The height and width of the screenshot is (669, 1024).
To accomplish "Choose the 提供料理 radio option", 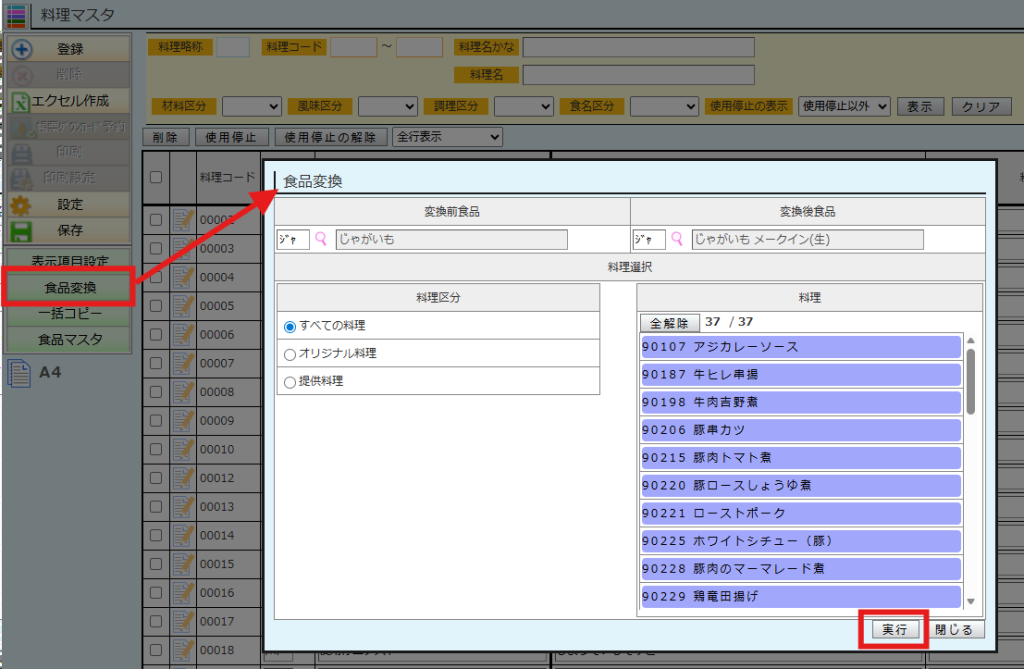I will (x=290, y=381).
